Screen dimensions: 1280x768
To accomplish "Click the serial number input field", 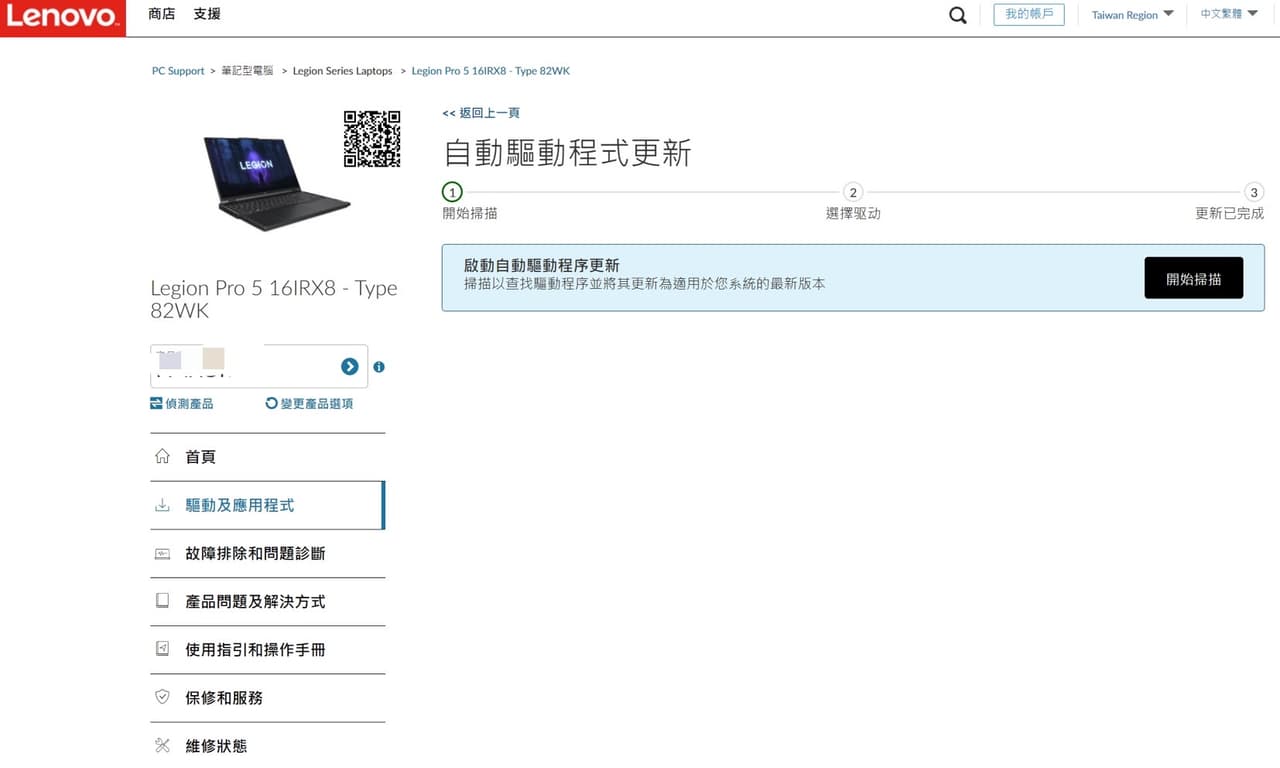I will [x=259, y=366].
